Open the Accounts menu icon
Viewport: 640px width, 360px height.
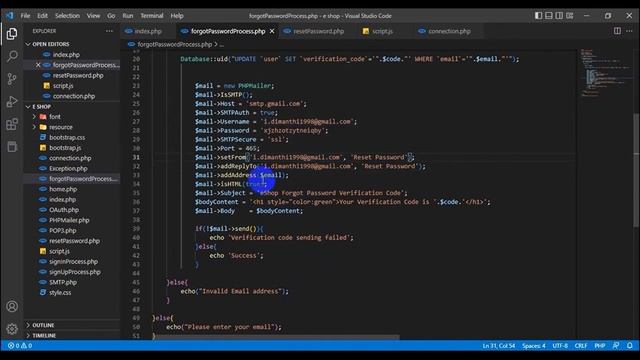(12, 306)
